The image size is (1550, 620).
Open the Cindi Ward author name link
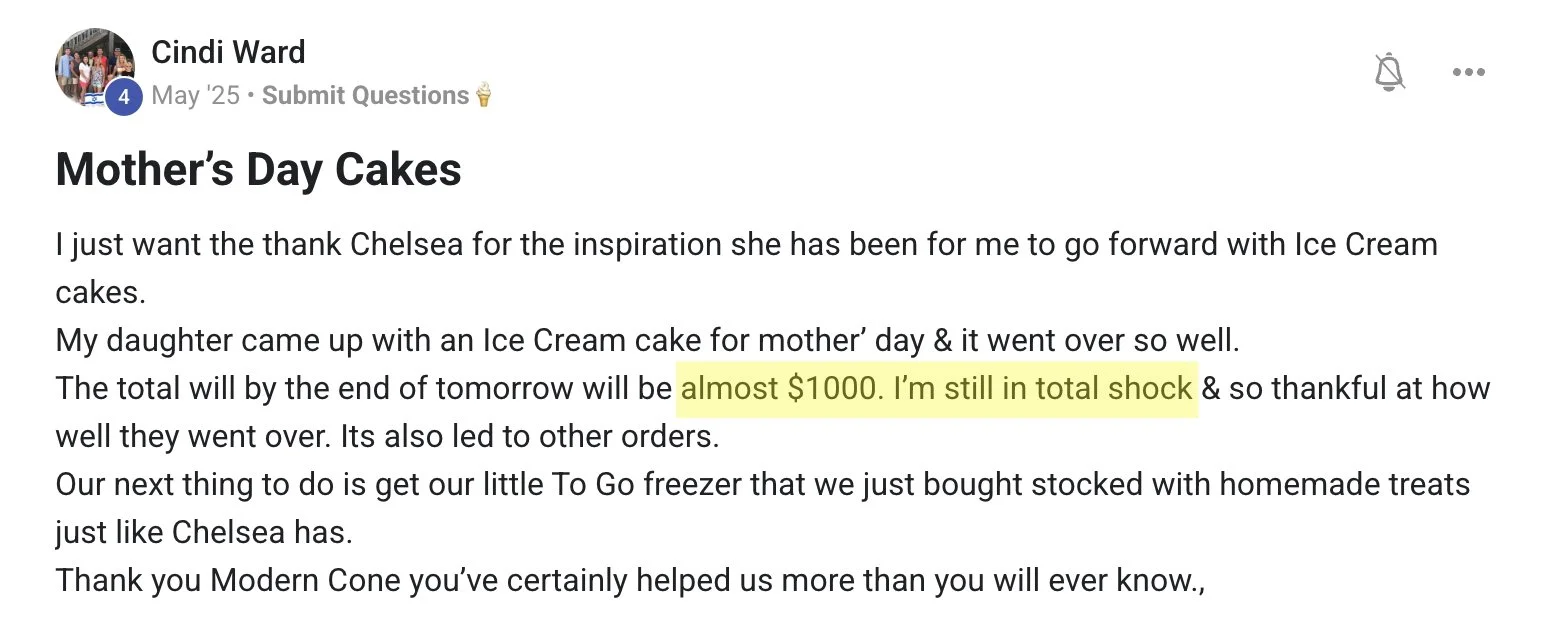click(x=228, y=52)
